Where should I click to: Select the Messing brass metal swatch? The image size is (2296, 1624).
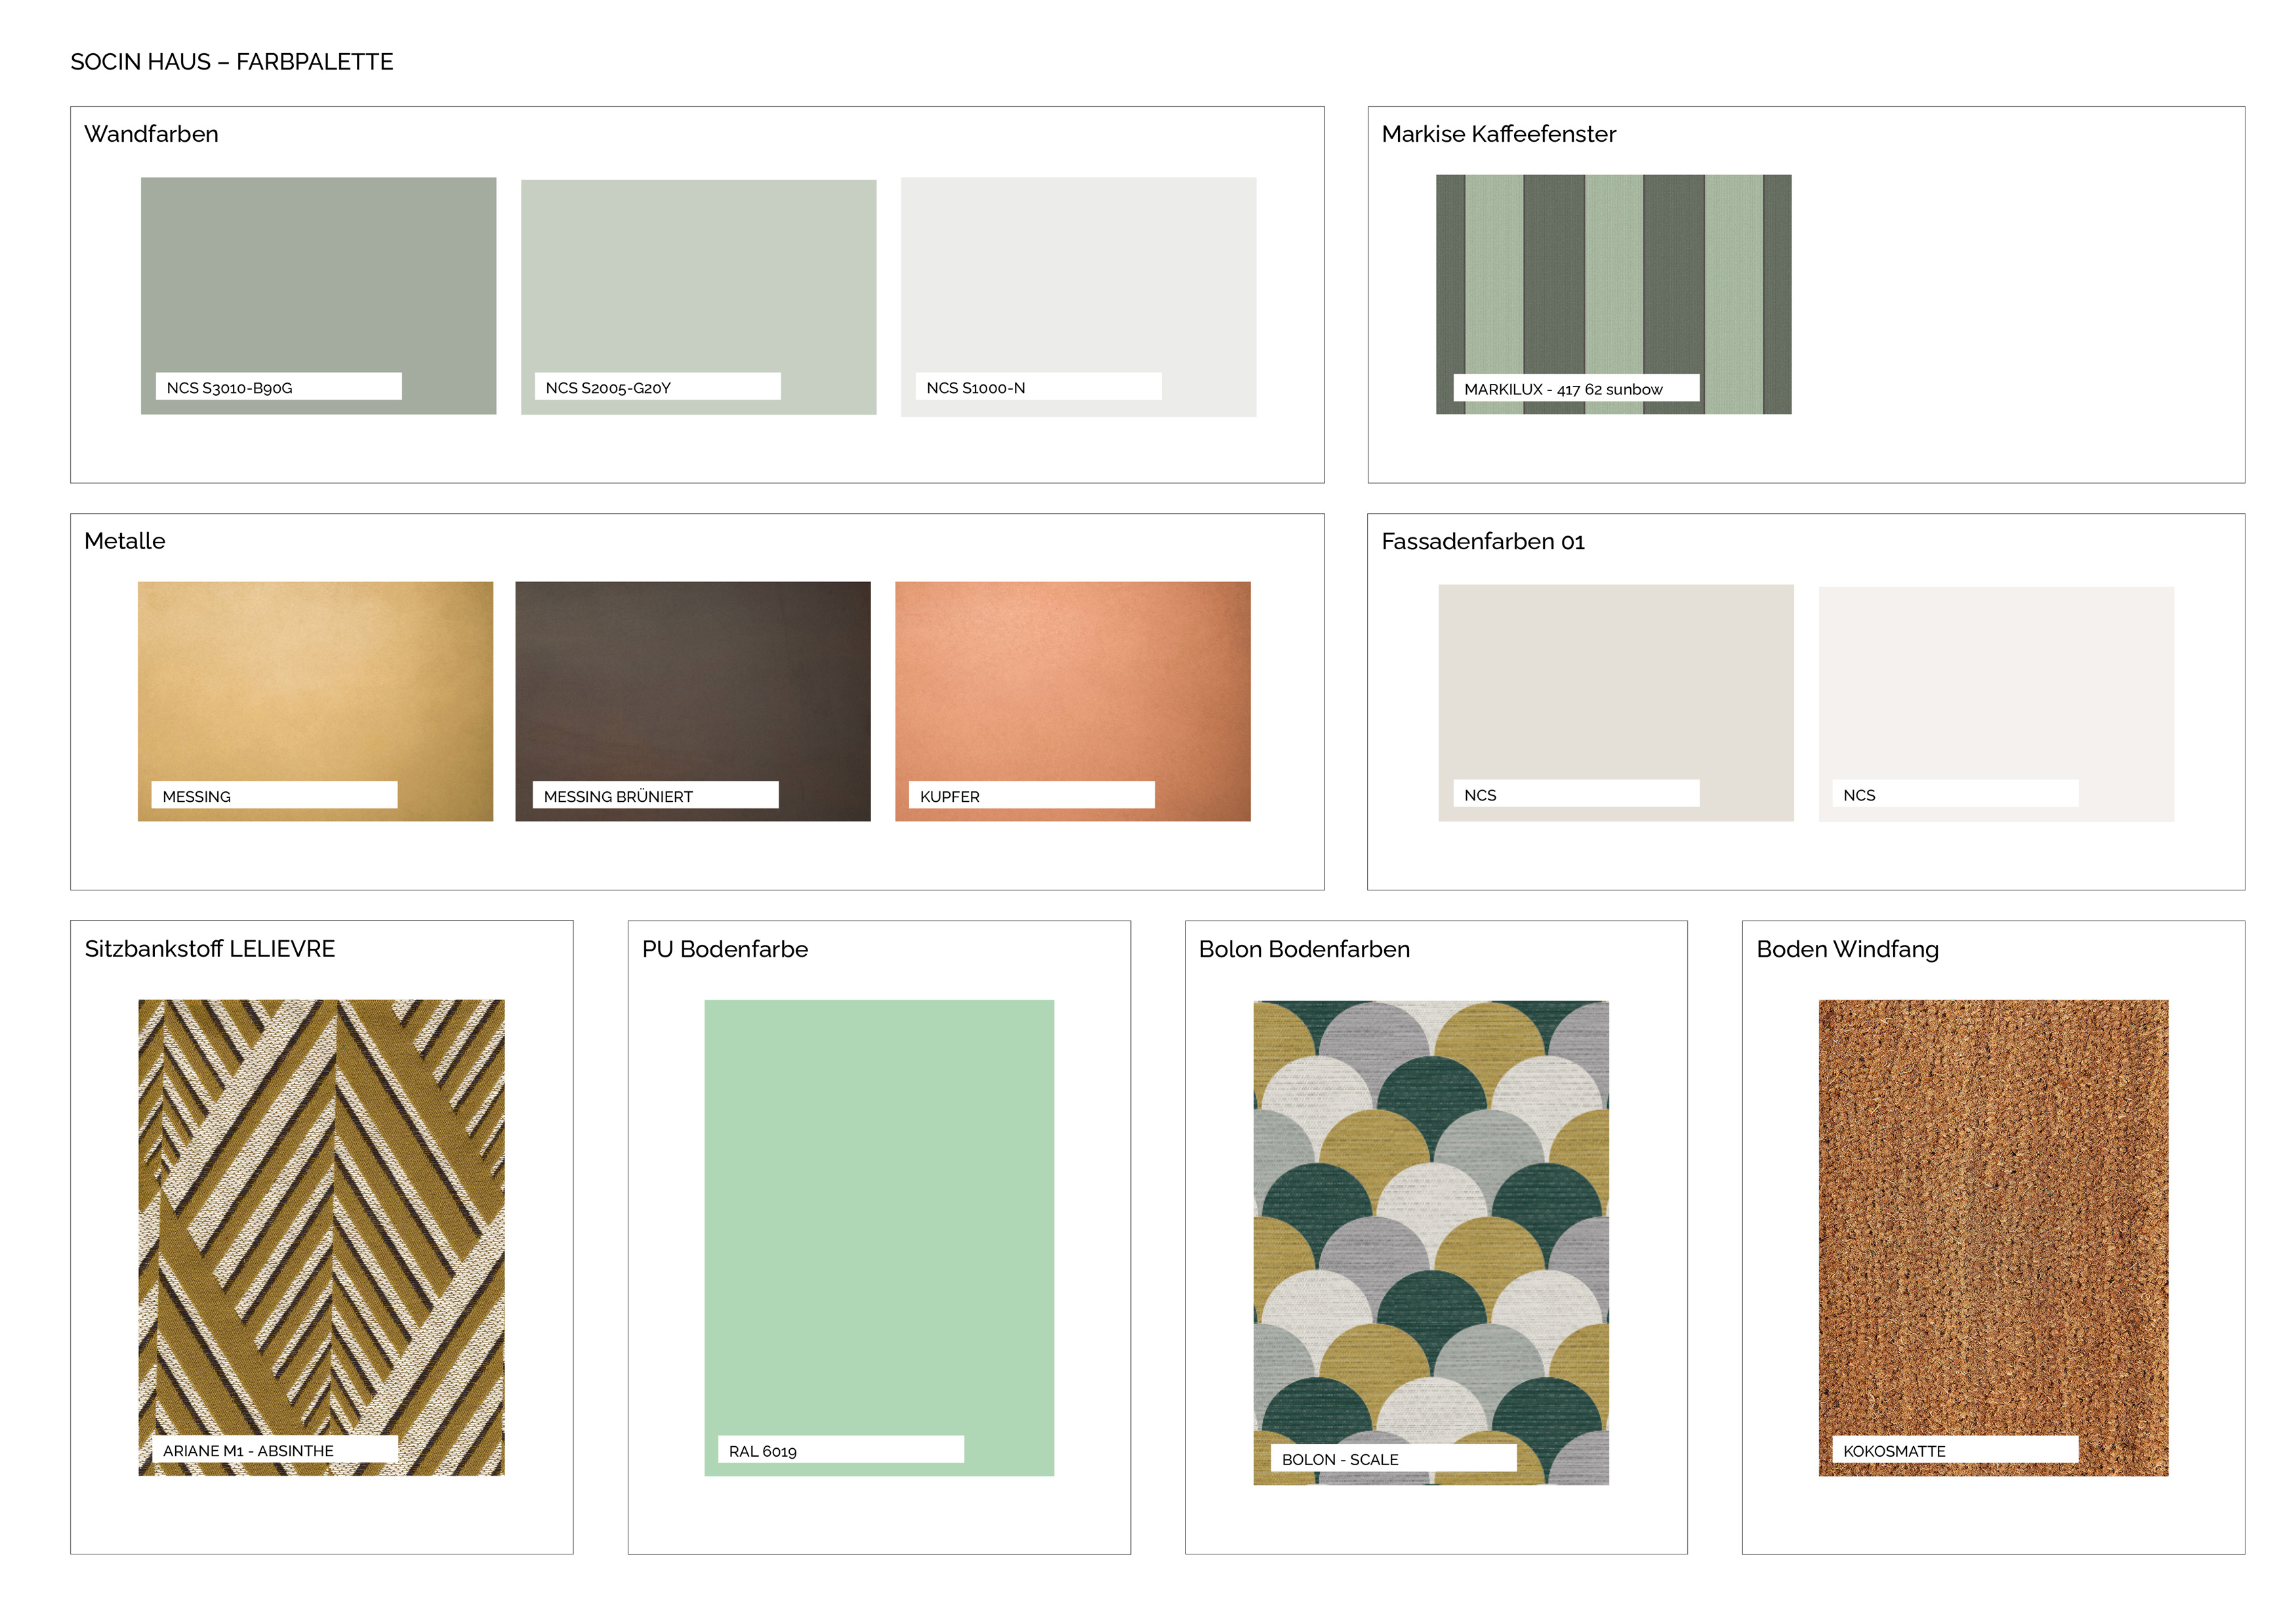pyautogui.click(x=315, y=701)
